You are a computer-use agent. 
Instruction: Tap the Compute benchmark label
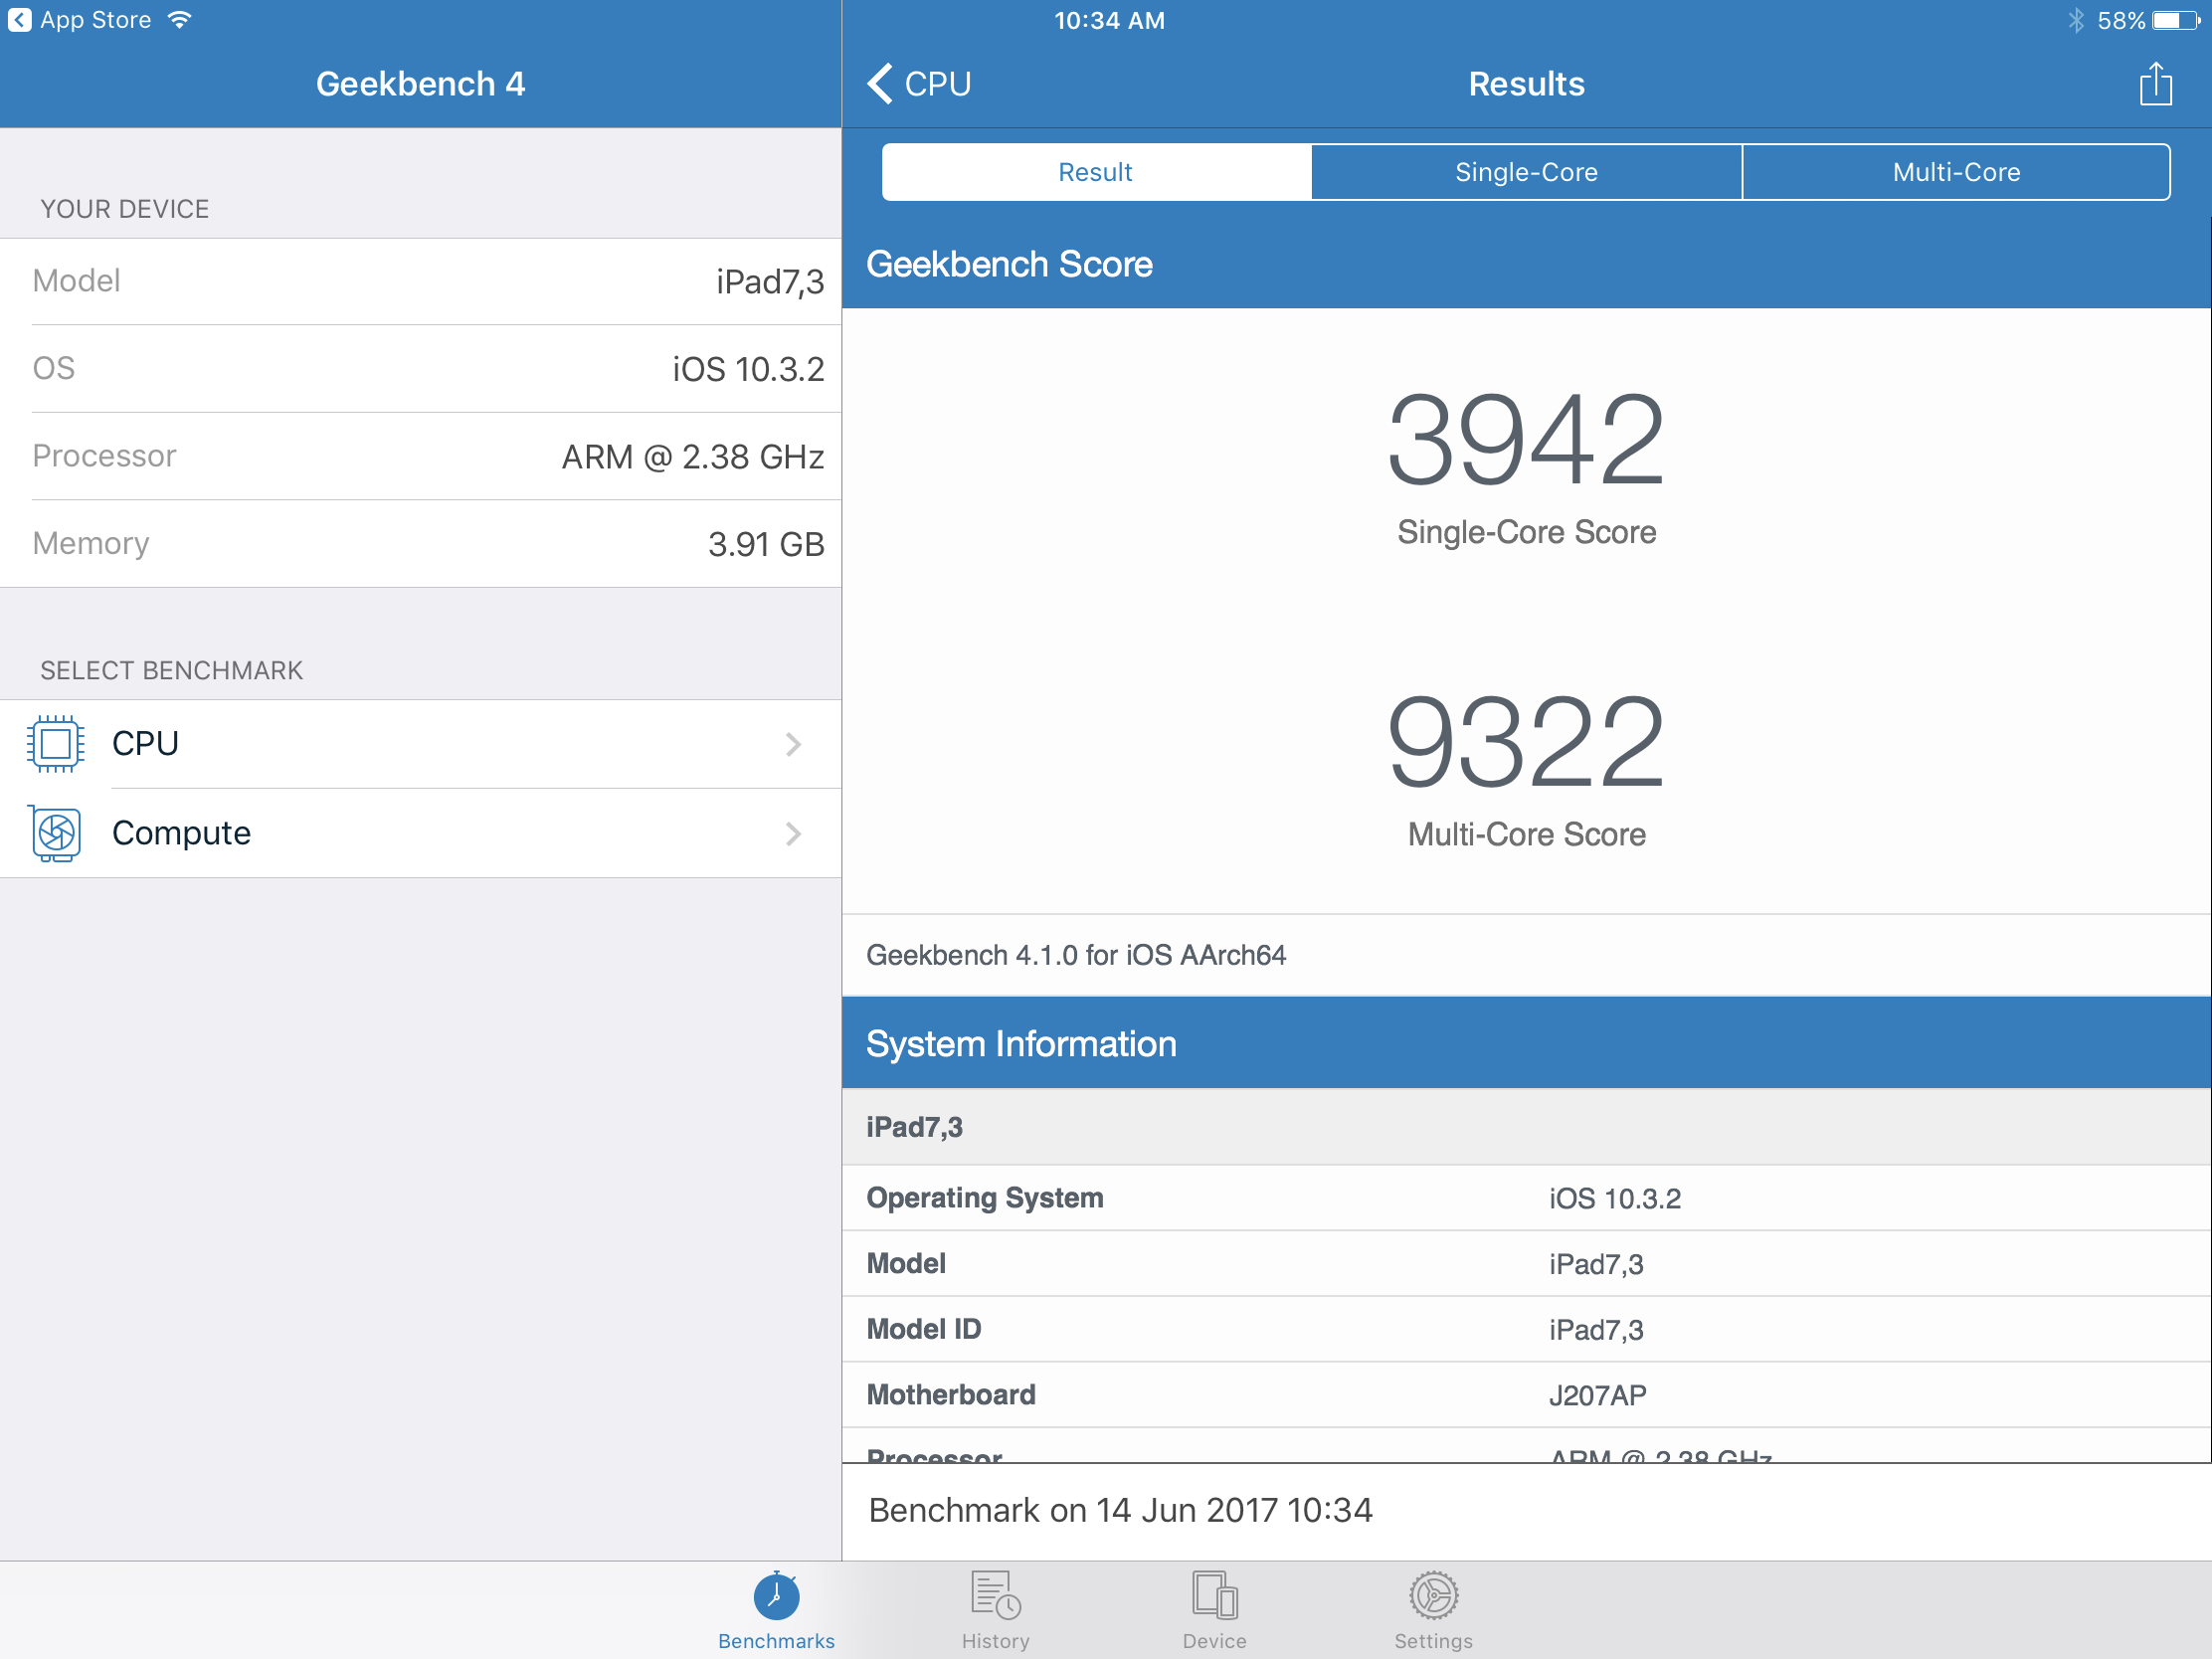181,833
